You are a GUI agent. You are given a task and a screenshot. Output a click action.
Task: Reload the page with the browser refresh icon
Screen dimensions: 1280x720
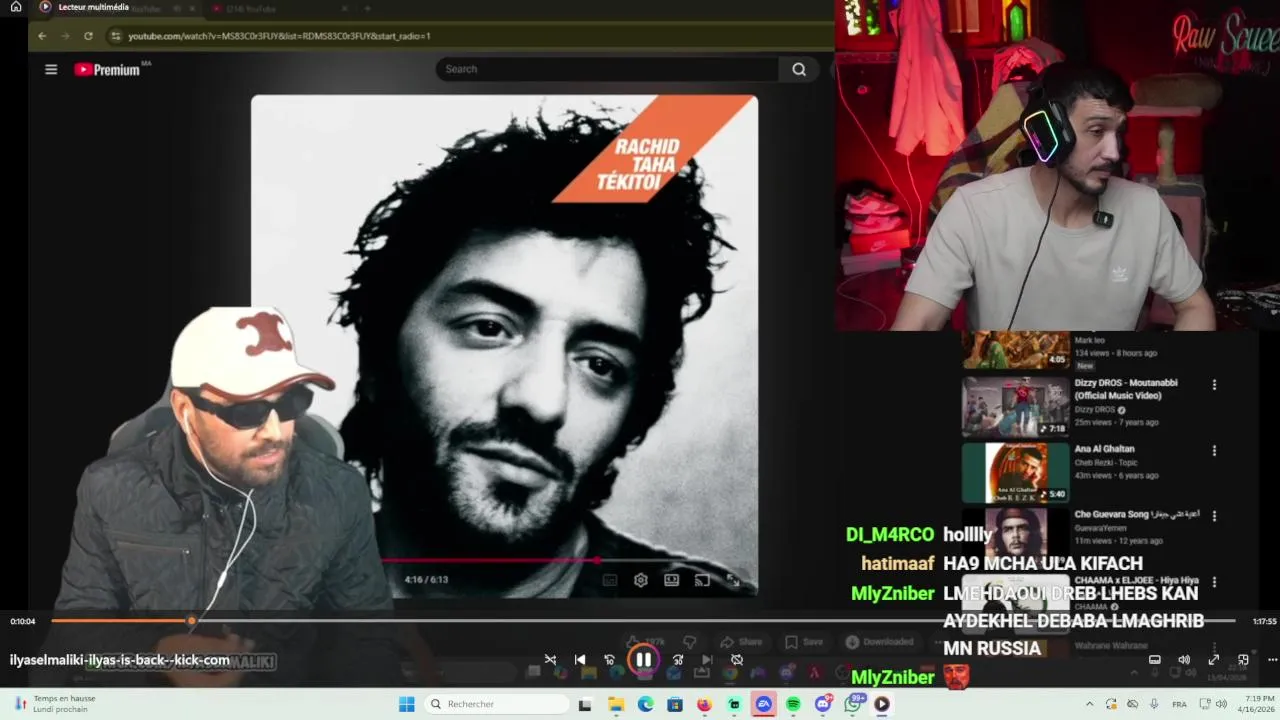pyautogui.click(x=88, y=36)
